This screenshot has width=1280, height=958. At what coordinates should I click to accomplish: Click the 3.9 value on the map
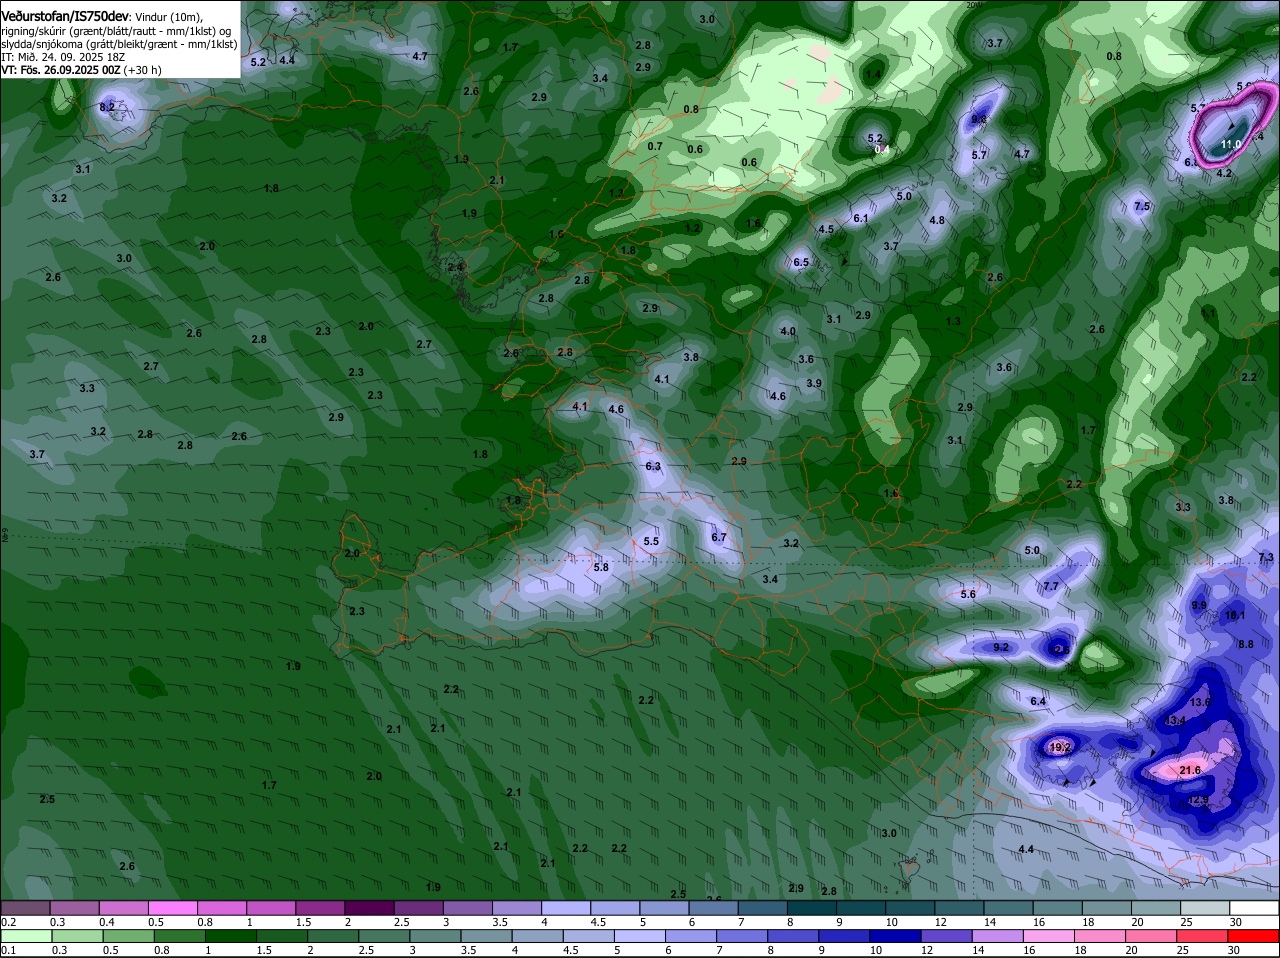click(814, 384)
